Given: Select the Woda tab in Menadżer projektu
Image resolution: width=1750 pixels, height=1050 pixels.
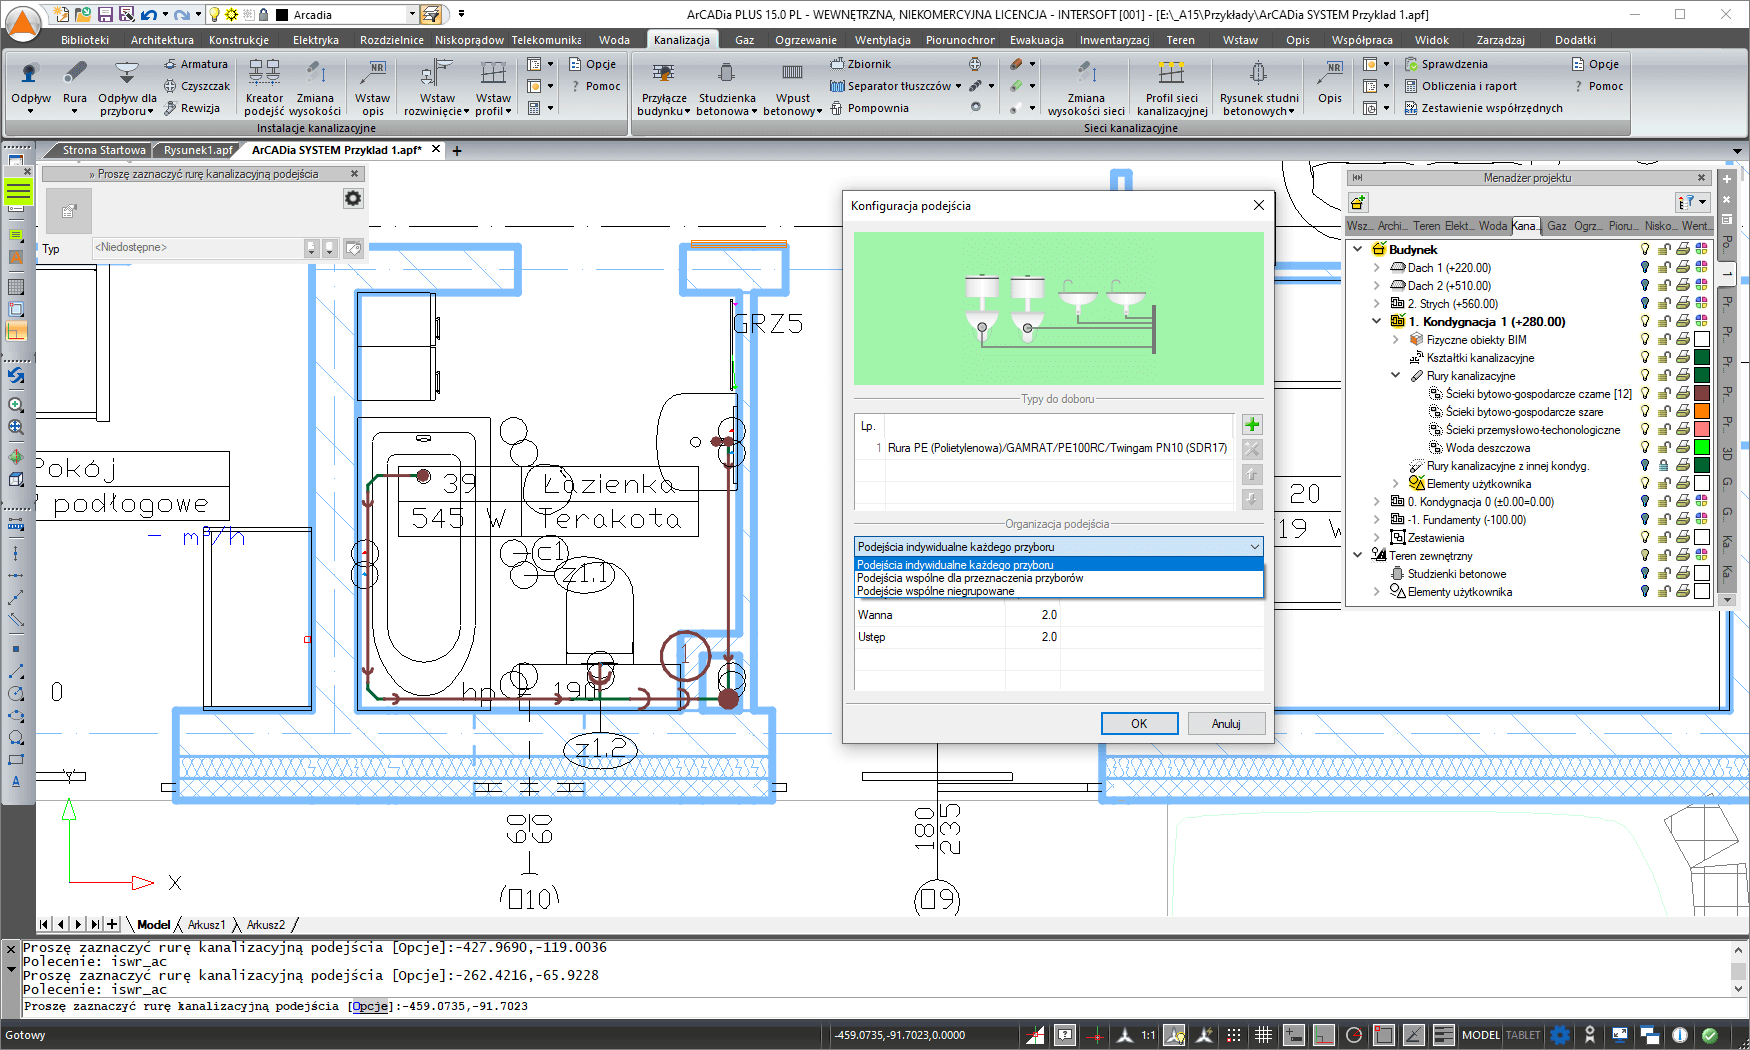Looking at the screenshot, I should [x=1492, y=226].
